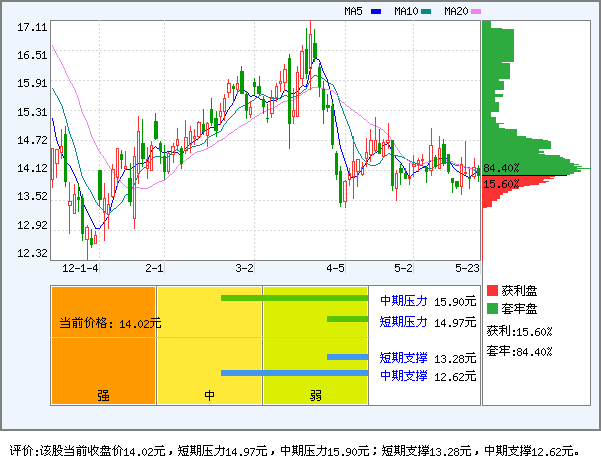Click the teal MA10 legend swatch
601x456 pixels.
(427, 12)
